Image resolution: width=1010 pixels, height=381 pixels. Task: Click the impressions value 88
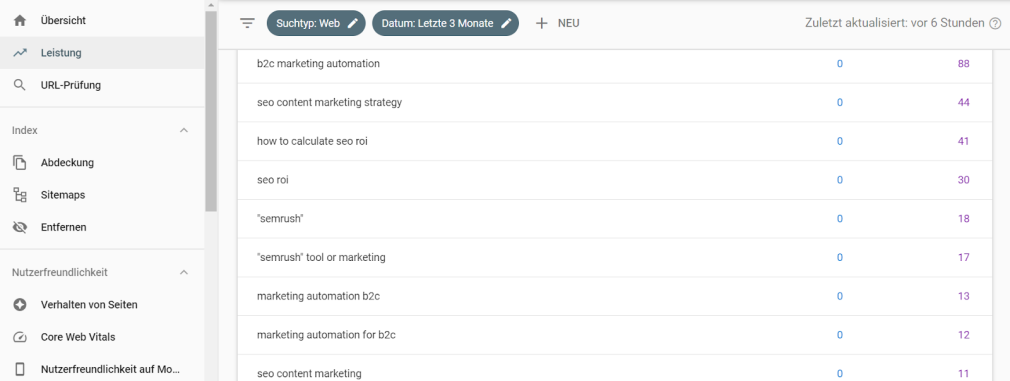[964, 64]
